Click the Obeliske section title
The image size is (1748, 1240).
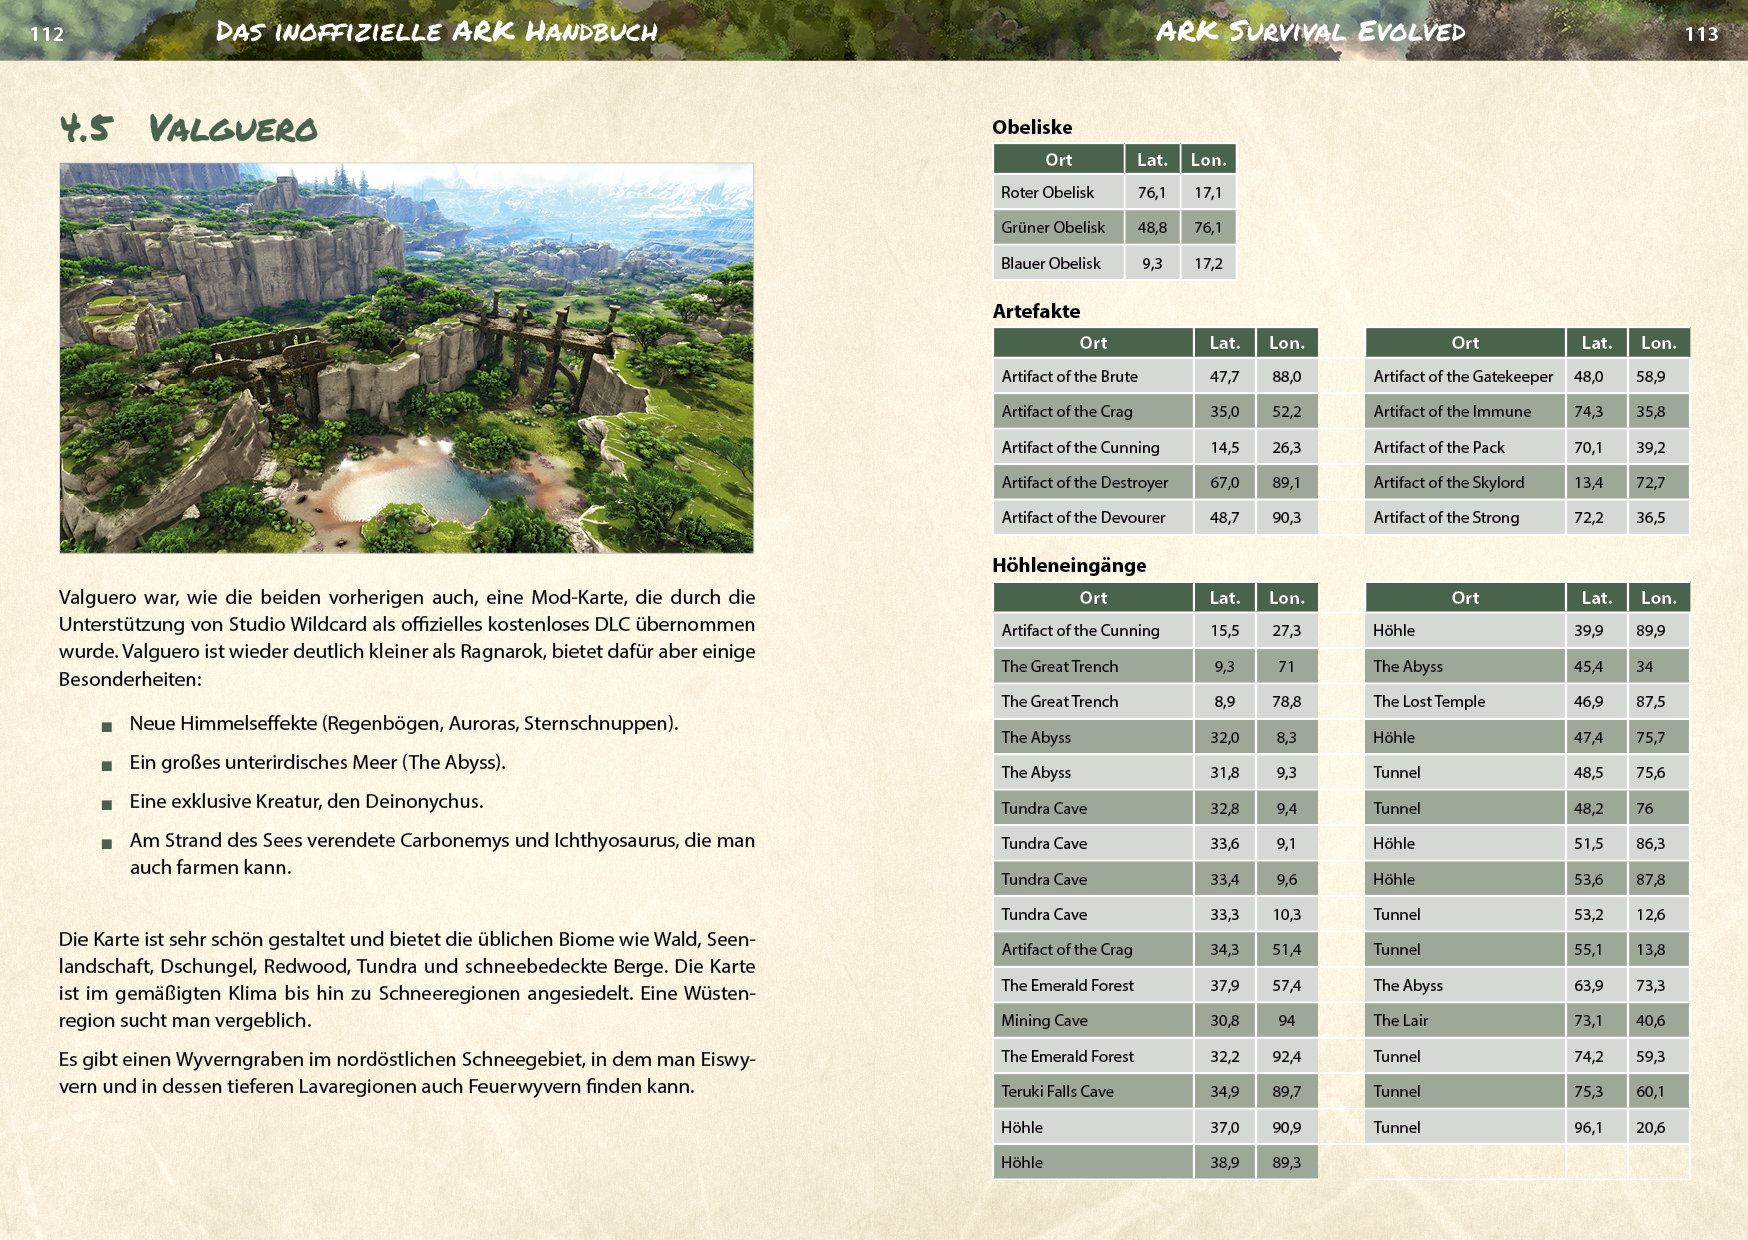(1032, 127)
